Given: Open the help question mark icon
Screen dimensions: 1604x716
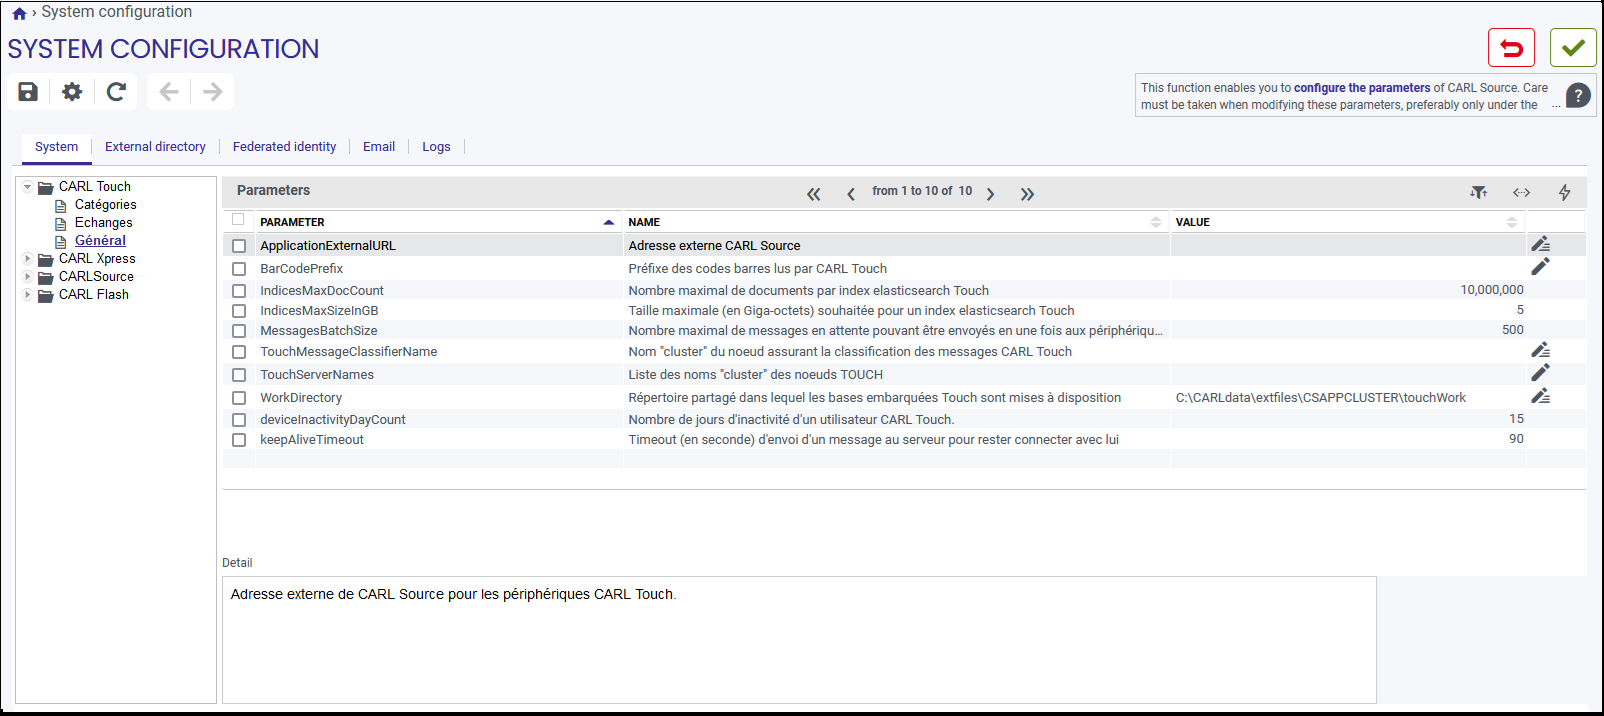Looking at the screenshot, I should point(1578,96).
